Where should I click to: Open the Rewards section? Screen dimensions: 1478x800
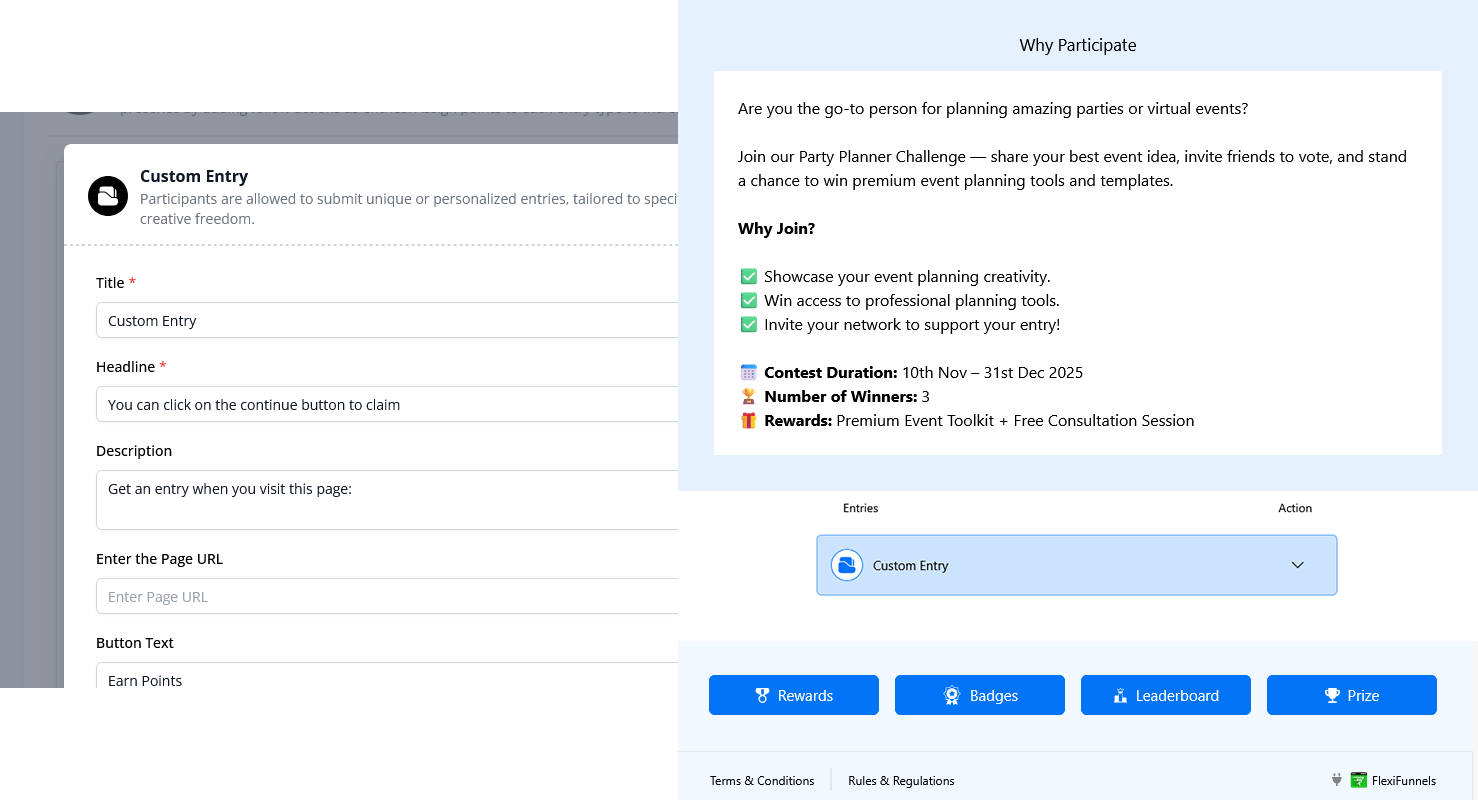[794, 695]
